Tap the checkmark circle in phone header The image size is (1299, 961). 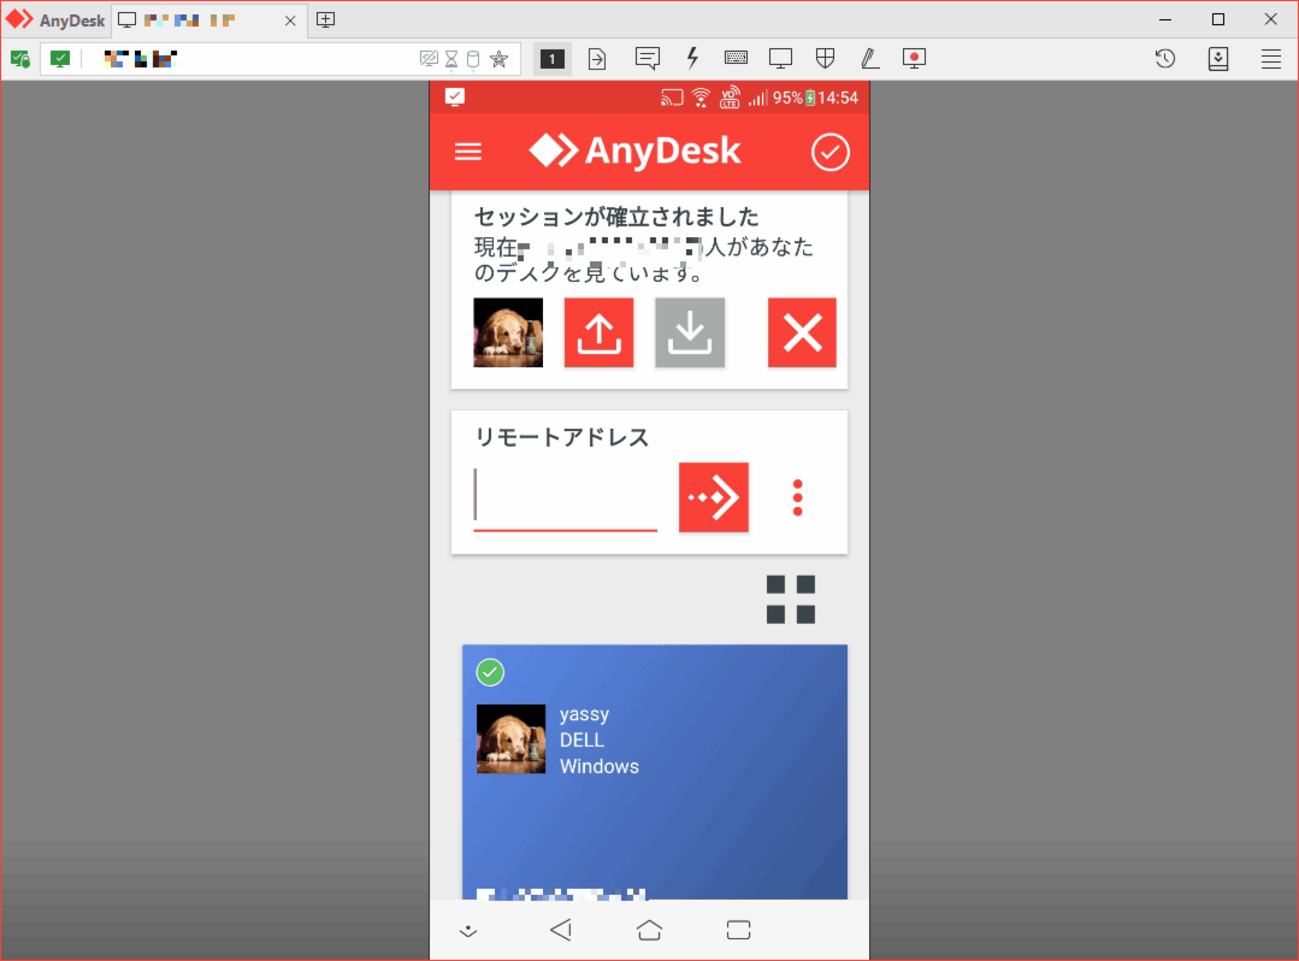click(x=830, y=152)
